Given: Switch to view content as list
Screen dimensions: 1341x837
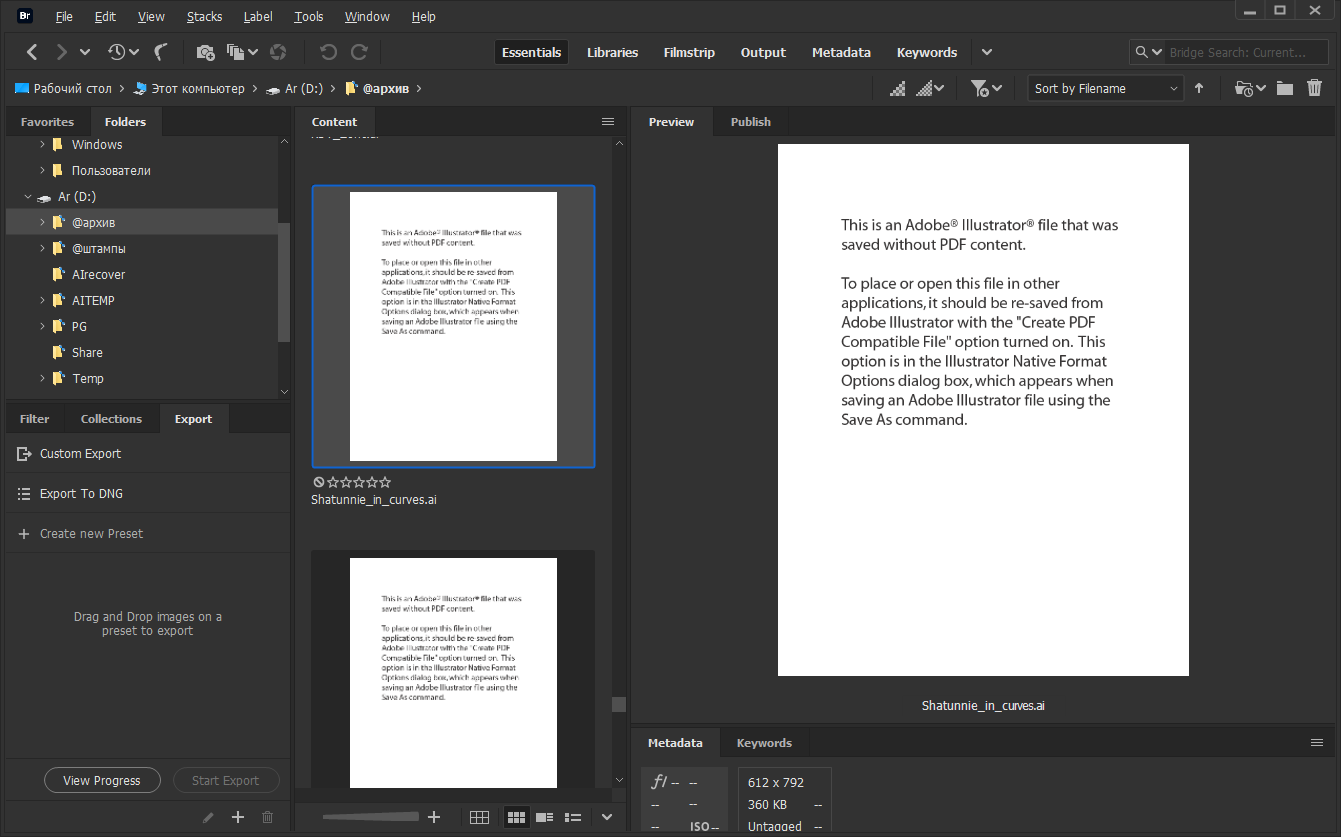Looking at the screenshot, I should (573, 817).
